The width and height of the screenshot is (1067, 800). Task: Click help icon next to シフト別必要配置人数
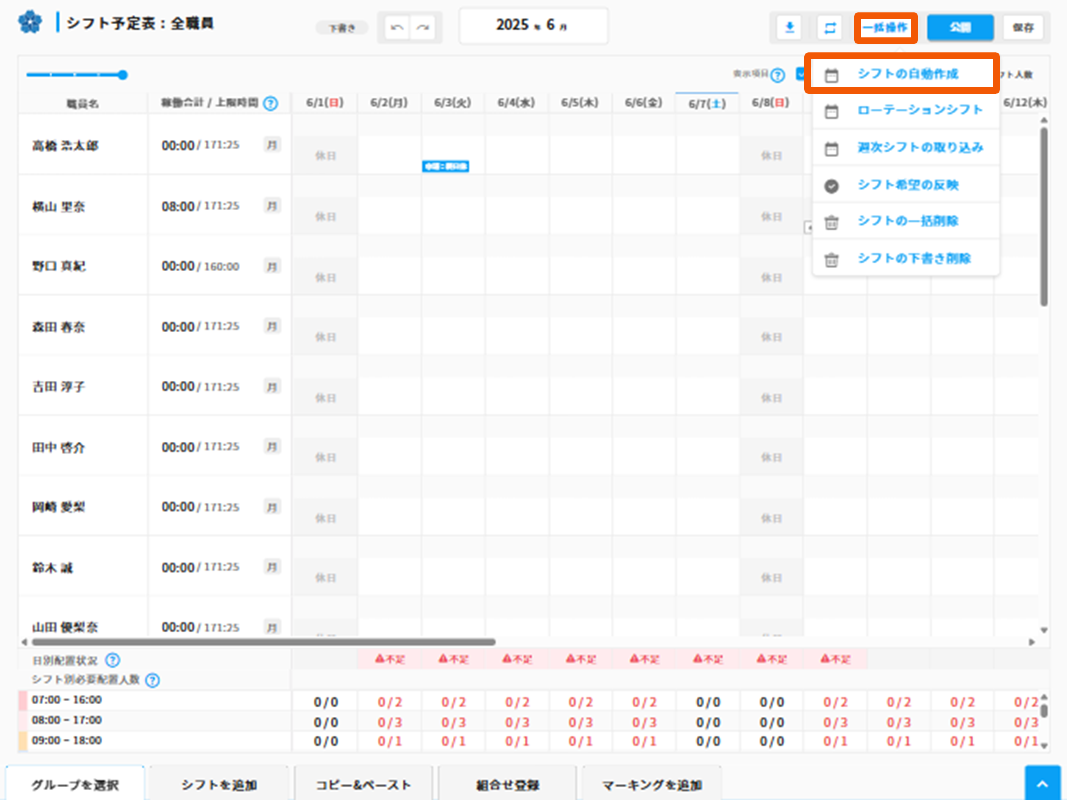(x=152, y=680)
